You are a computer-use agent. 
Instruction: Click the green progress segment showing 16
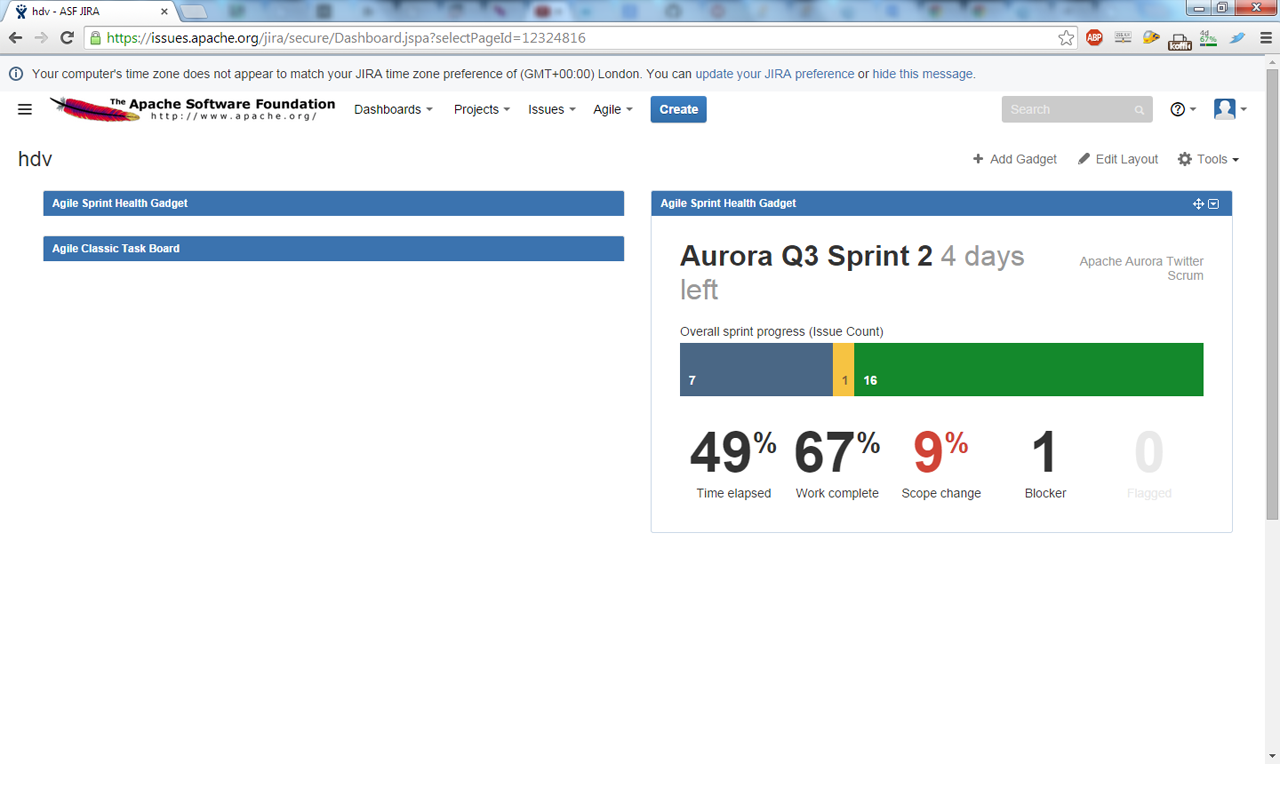click(1029, 369)
